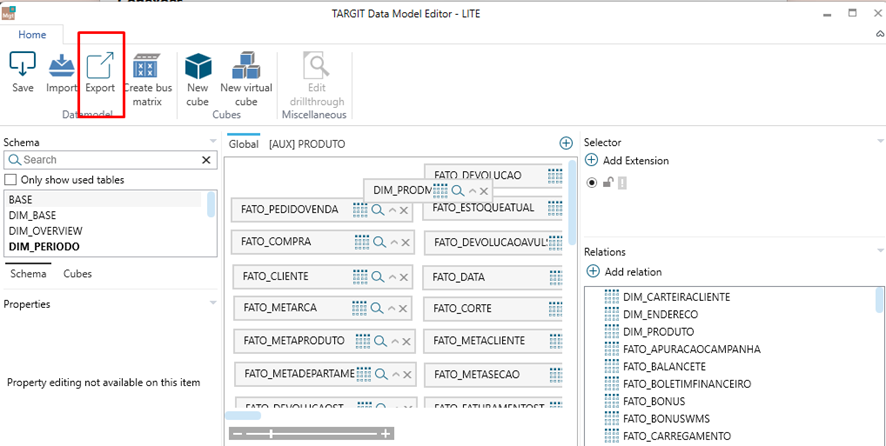The width and height of the screenshot is (886, 446).
Task: Open table grid of FATO_COMPRA
Action: click(x=362, y=242)
